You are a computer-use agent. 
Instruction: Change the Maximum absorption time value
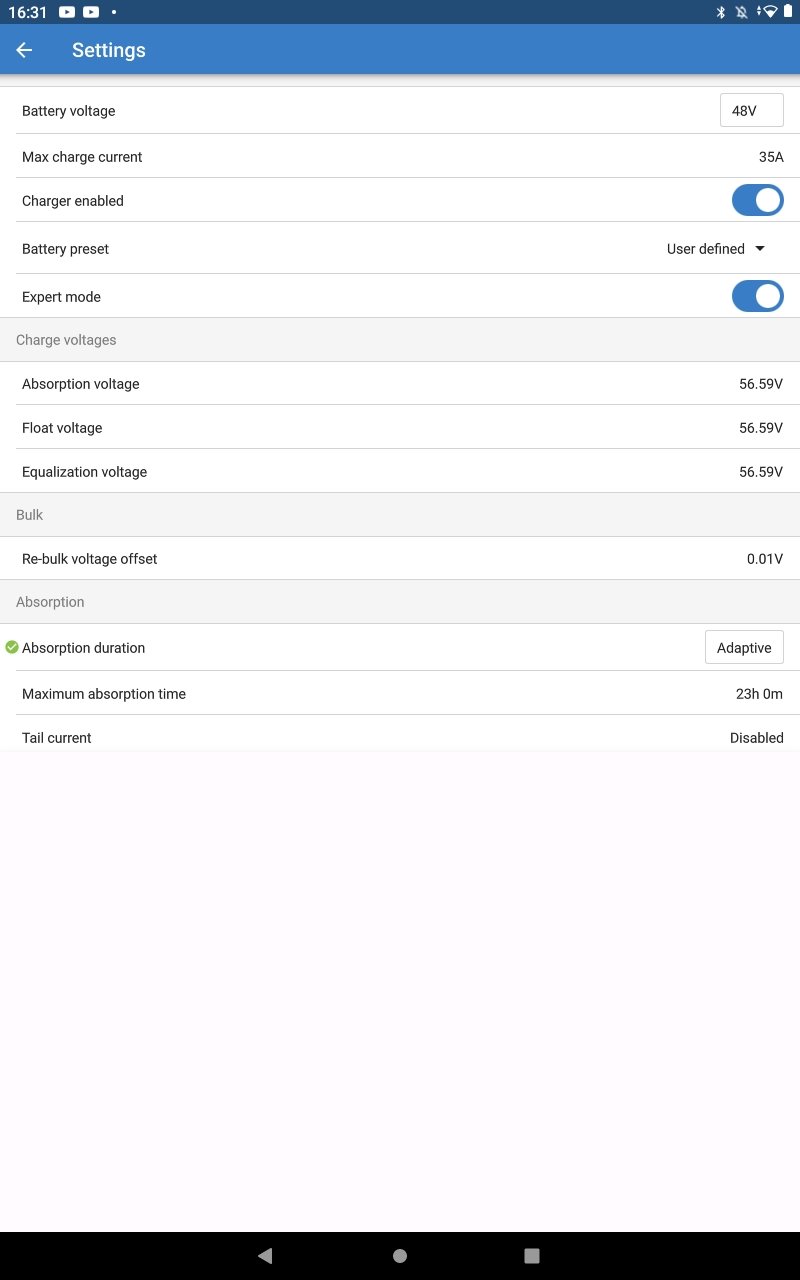pos(758,694)
